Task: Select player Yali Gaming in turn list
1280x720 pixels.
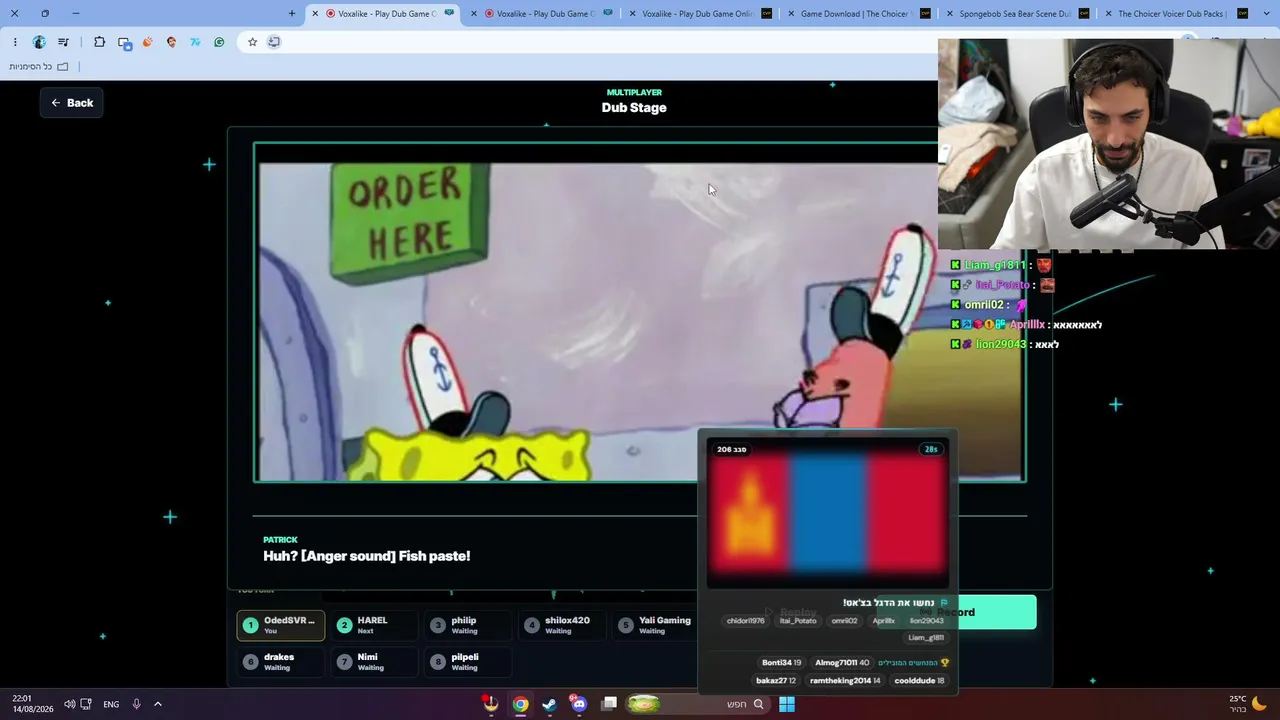Action: point(654,625)
